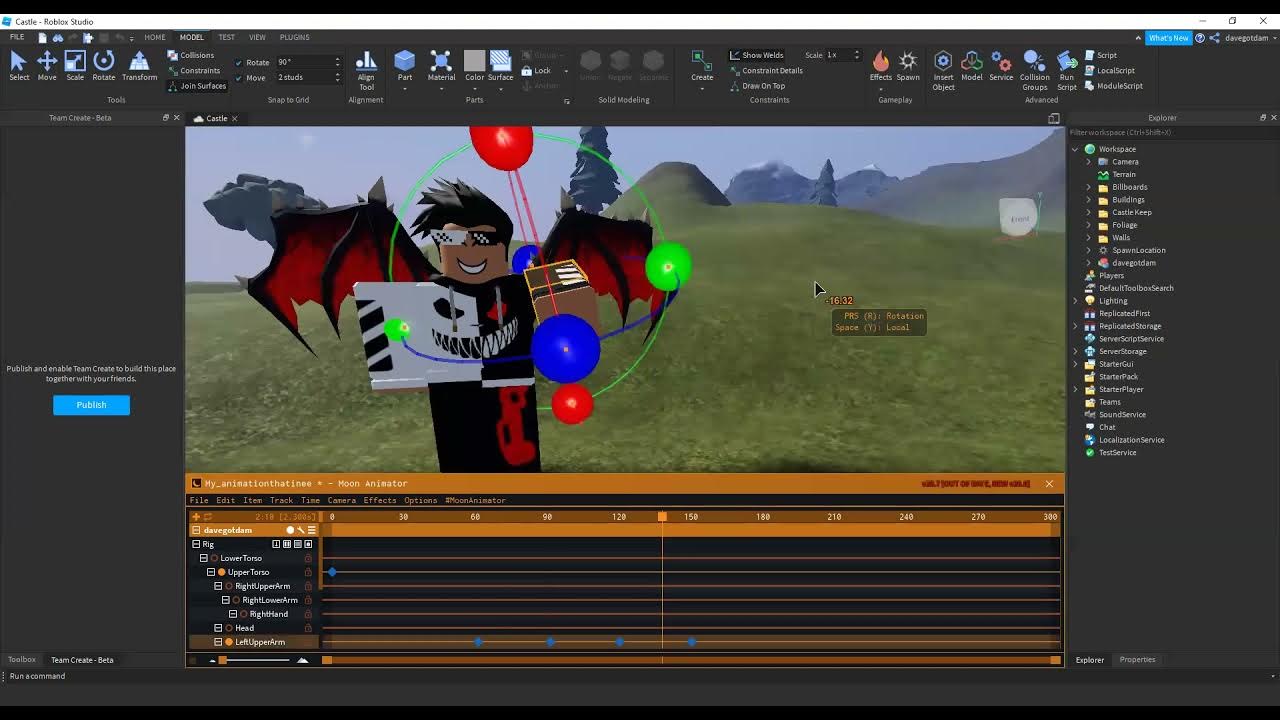The image size is (1280, 720).
Task: Expand the Lighting service node
Action: [x=1076, y=301]
